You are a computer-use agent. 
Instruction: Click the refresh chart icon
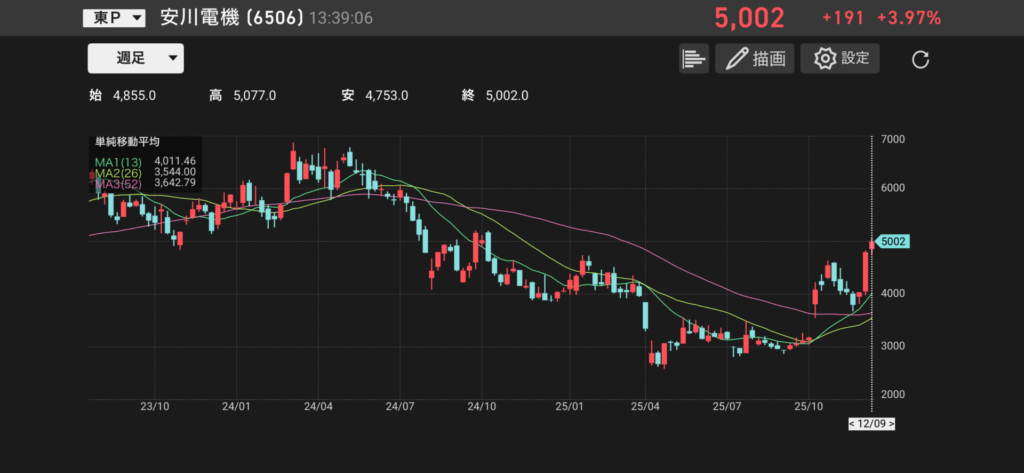[x=921, y=59]
